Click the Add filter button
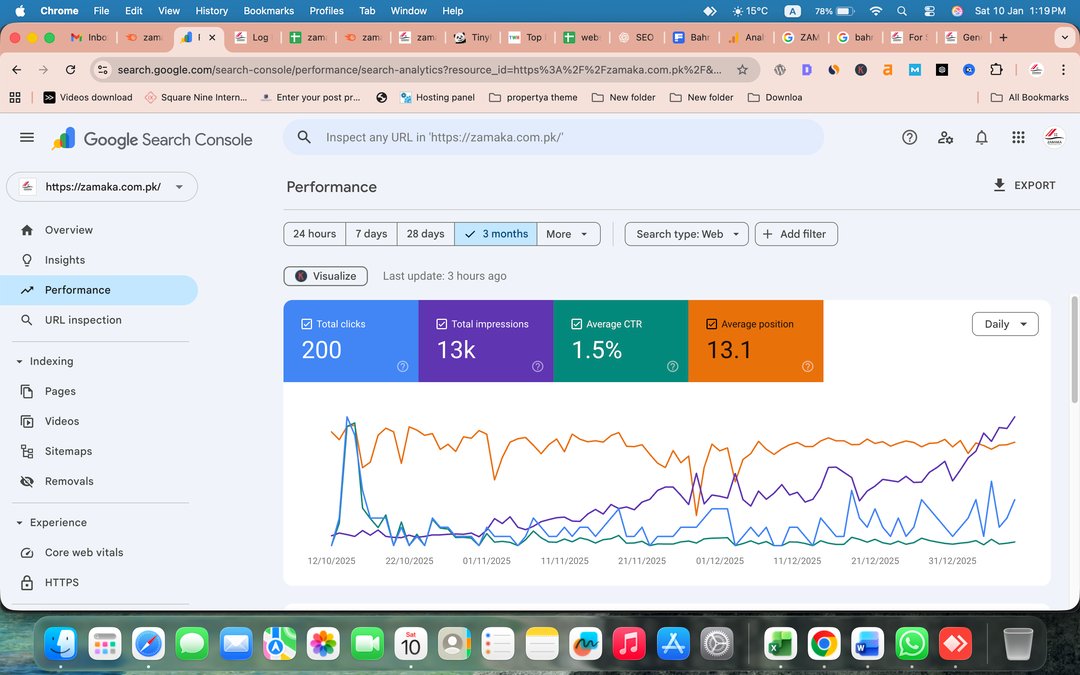The height and width of the screenshot is (675, 1080). [796, 234]
